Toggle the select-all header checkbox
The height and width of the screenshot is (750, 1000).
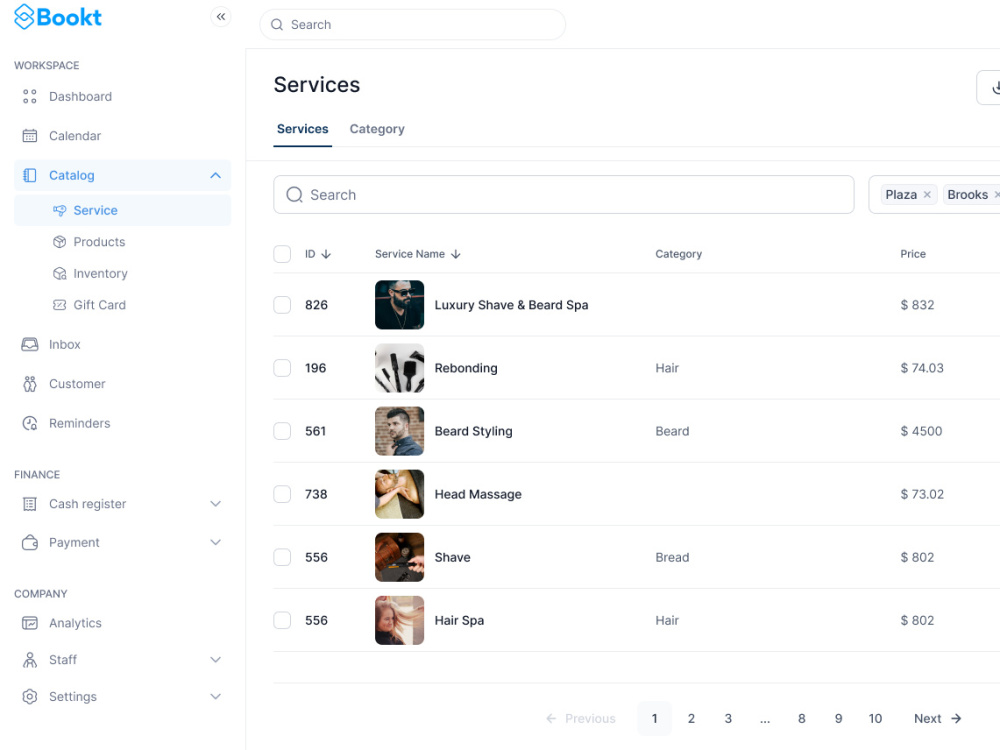tap(282, 254)
